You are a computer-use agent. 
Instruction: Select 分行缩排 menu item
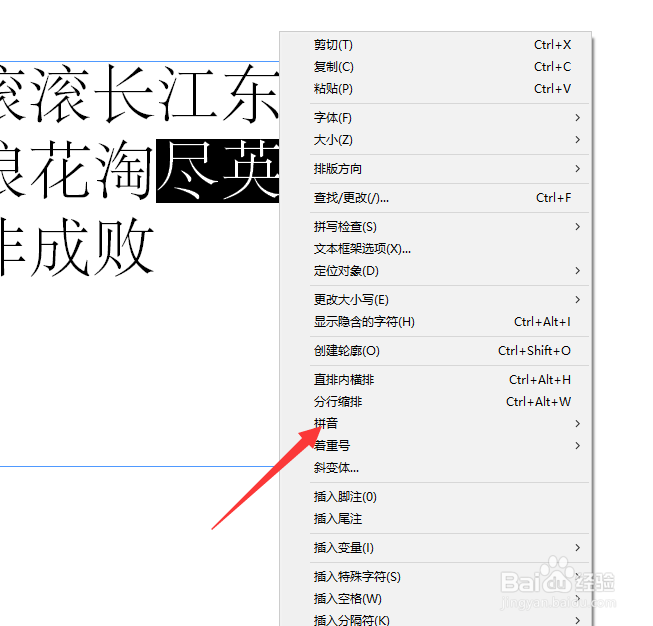pos(436,402)
